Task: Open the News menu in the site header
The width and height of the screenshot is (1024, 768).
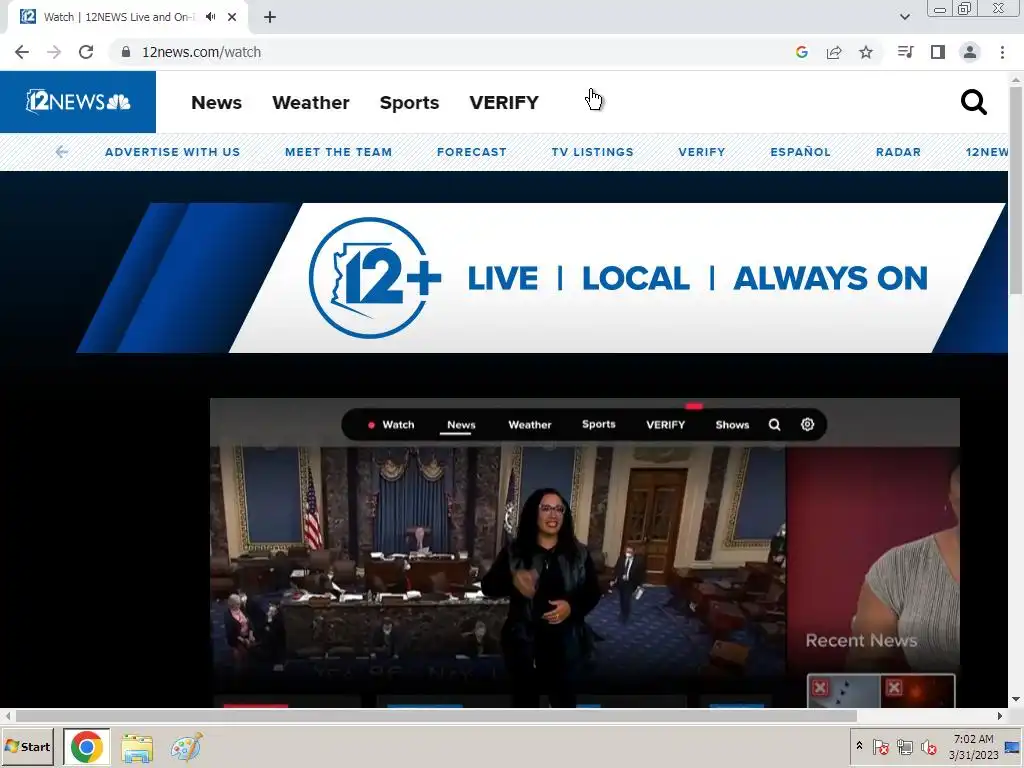Action: (x=216, y=103)
